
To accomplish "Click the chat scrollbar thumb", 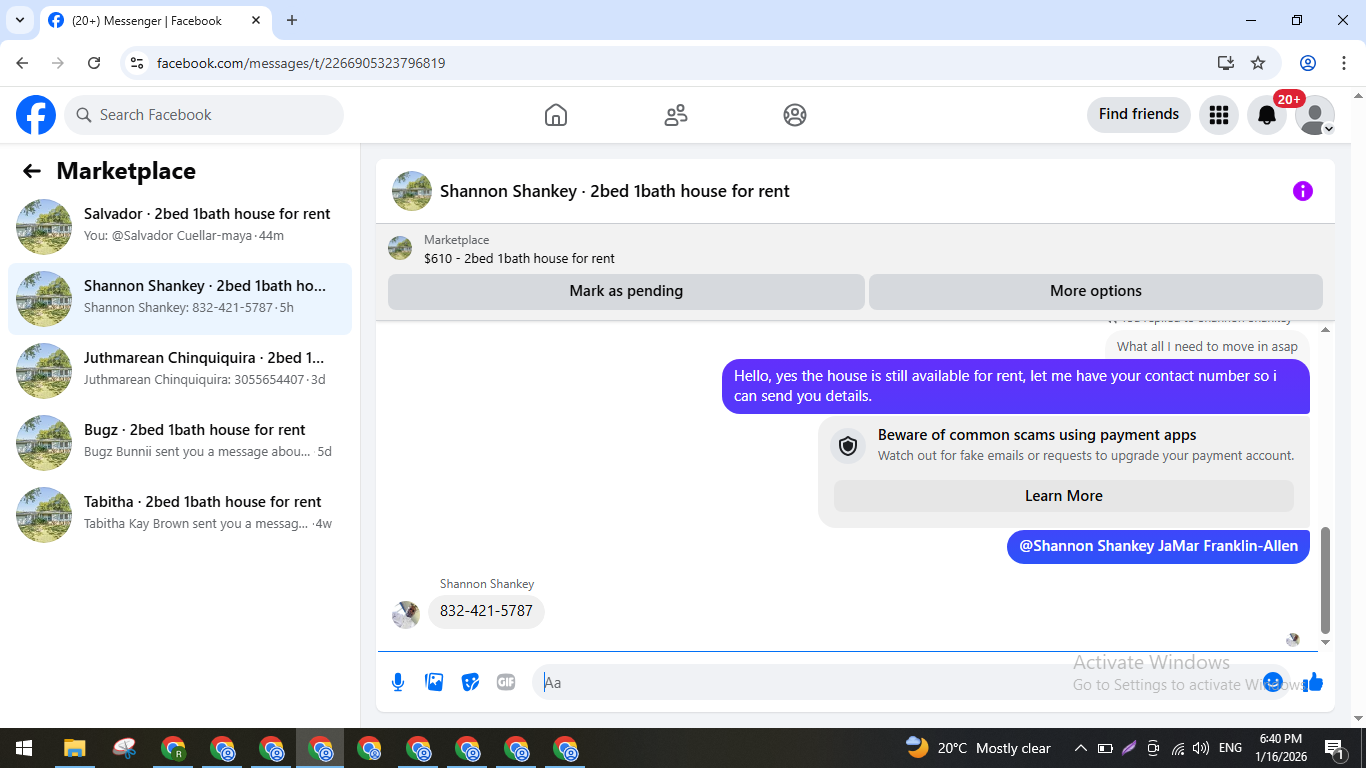I will coord(1326,580).
